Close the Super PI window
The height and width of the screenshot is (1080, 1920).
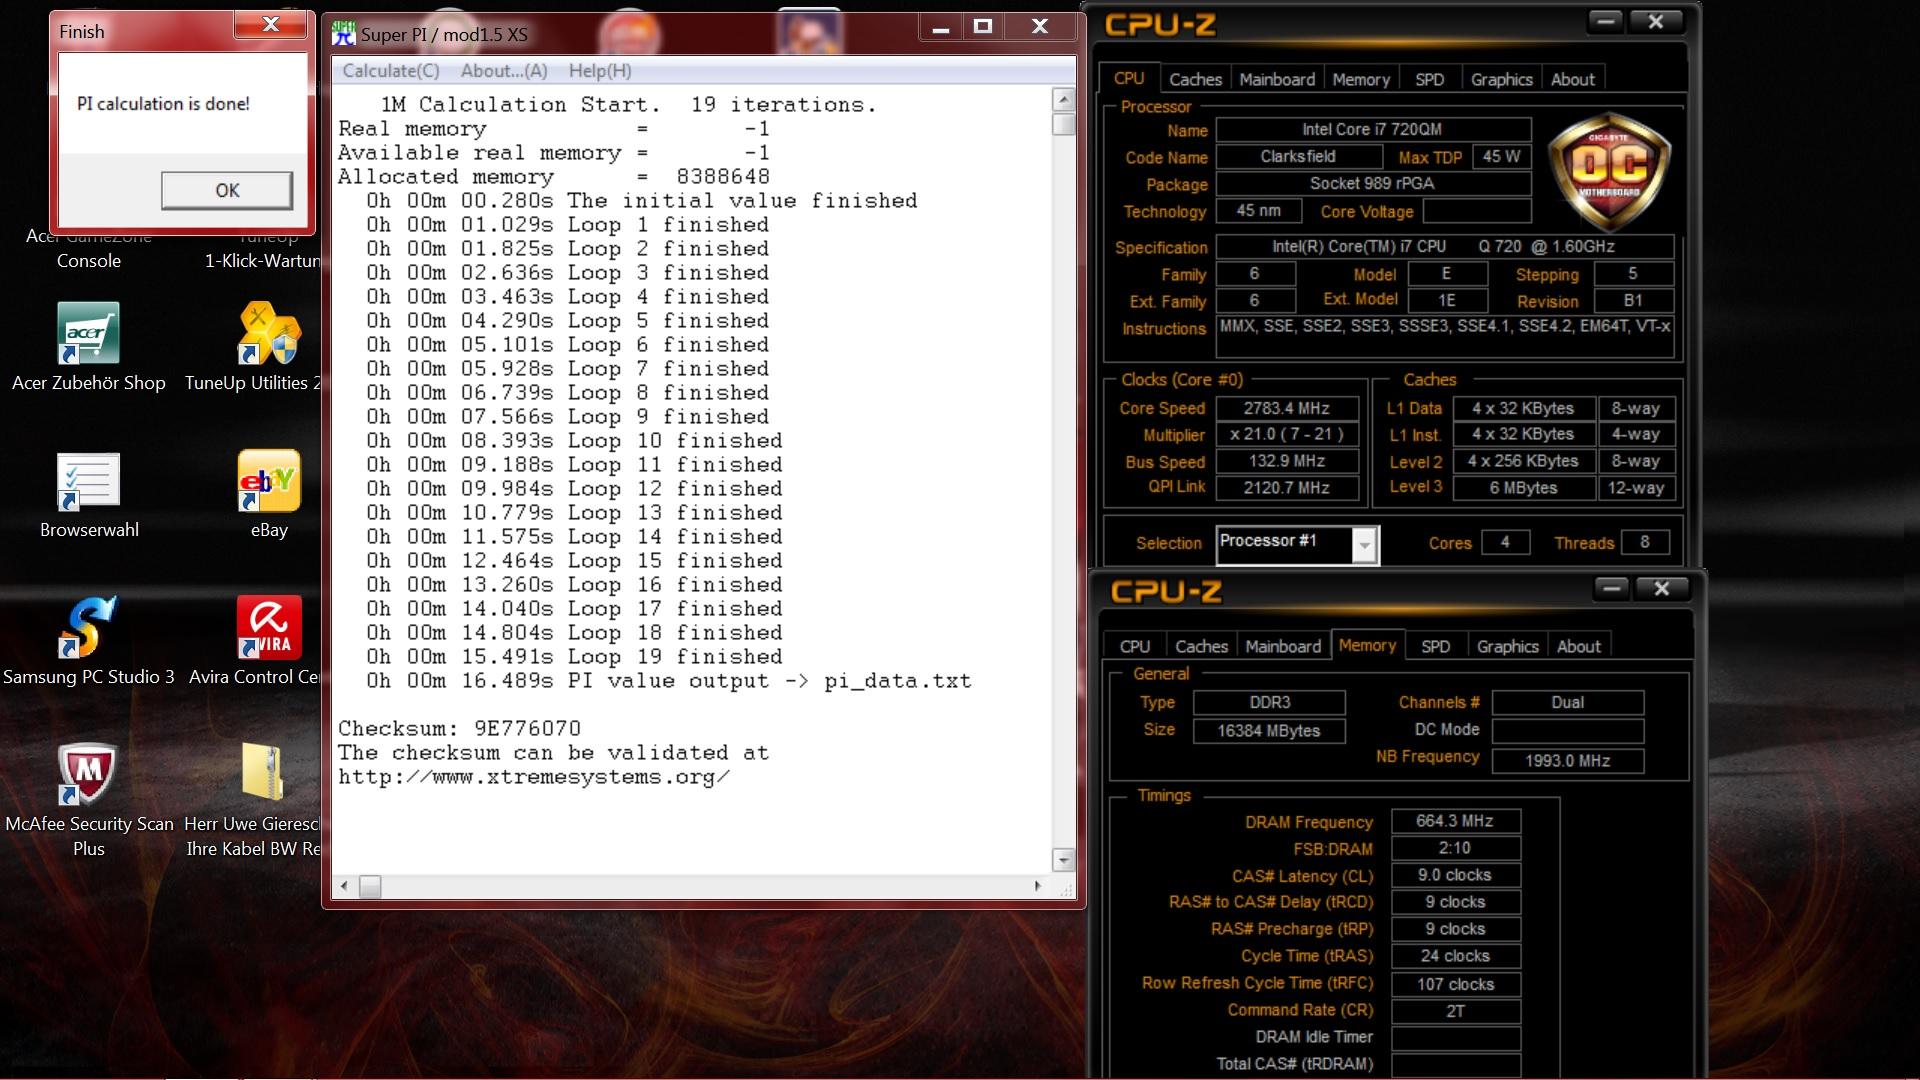[x=1040, y=28]
